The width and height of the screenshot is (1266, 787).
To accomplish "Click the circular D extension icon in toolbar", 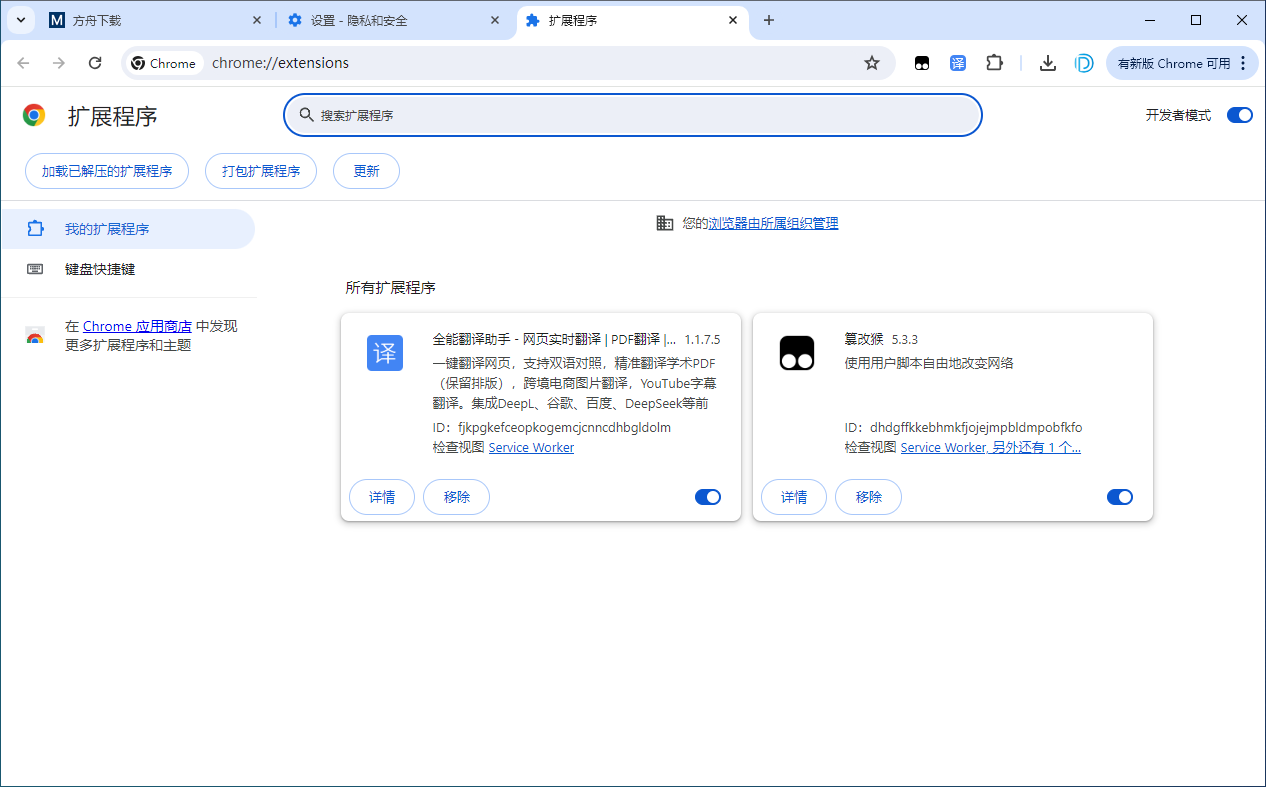I will [1085, 63].
